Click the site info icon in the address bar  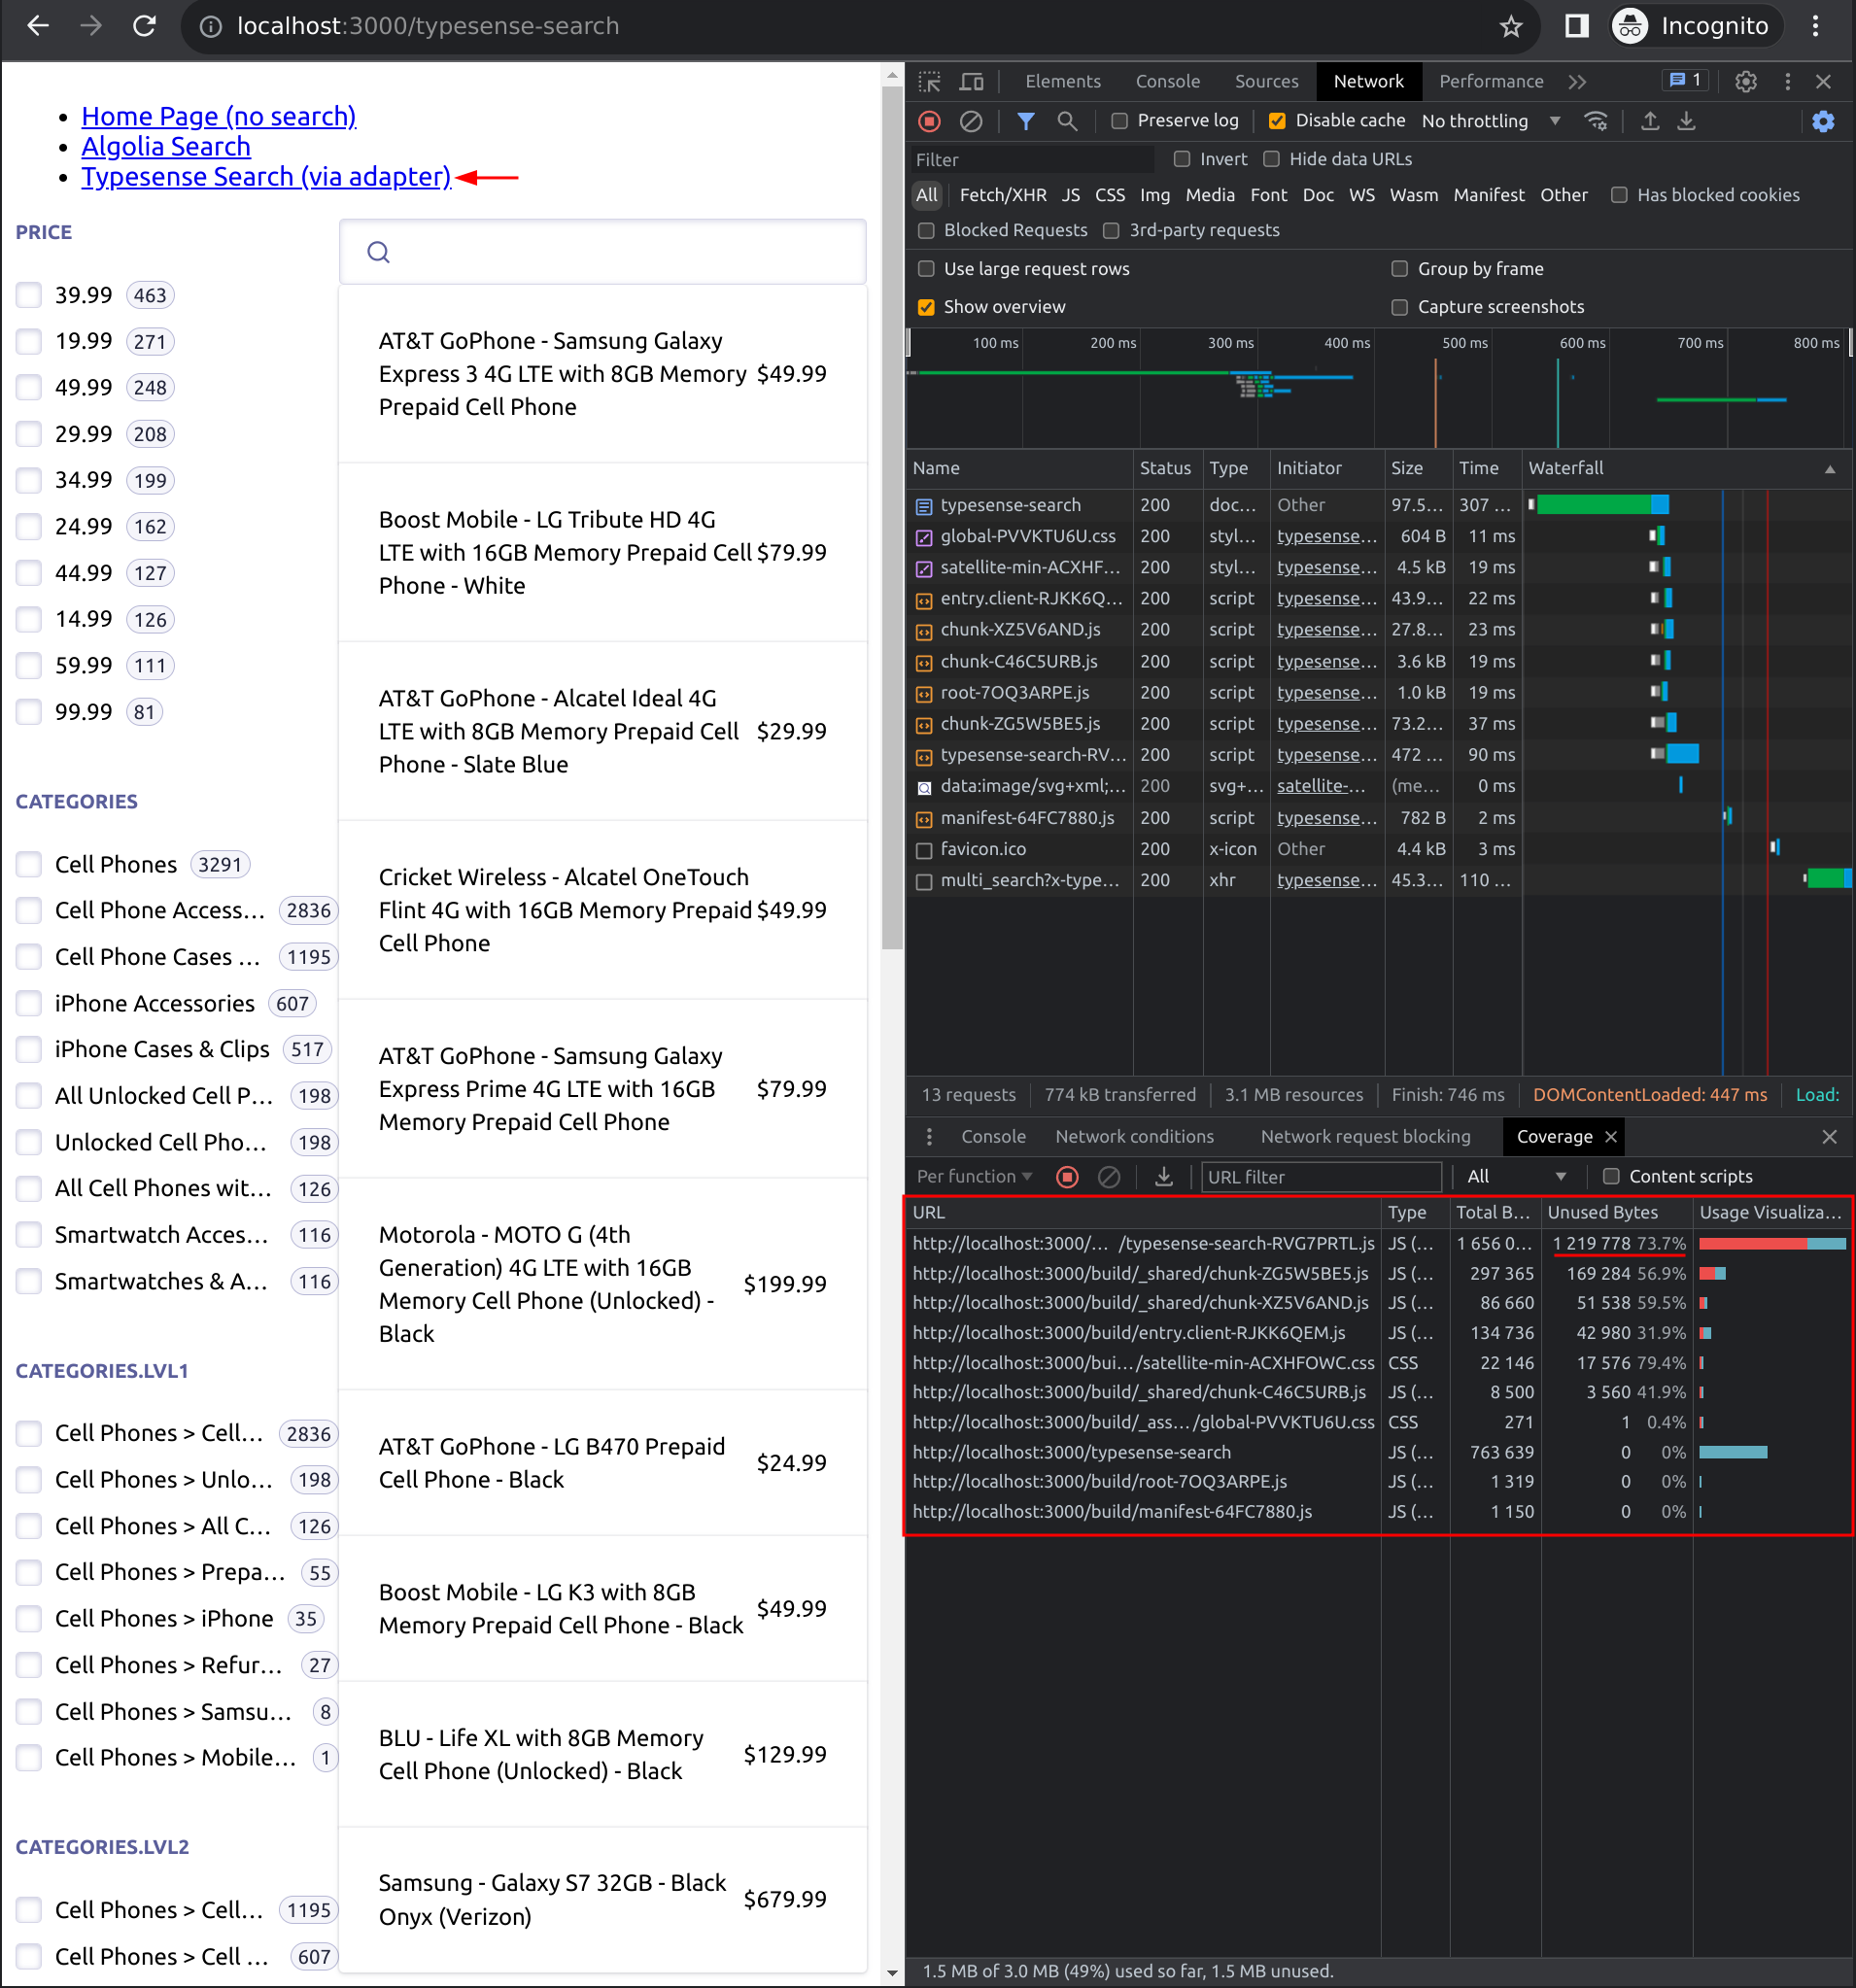(210, 27)
